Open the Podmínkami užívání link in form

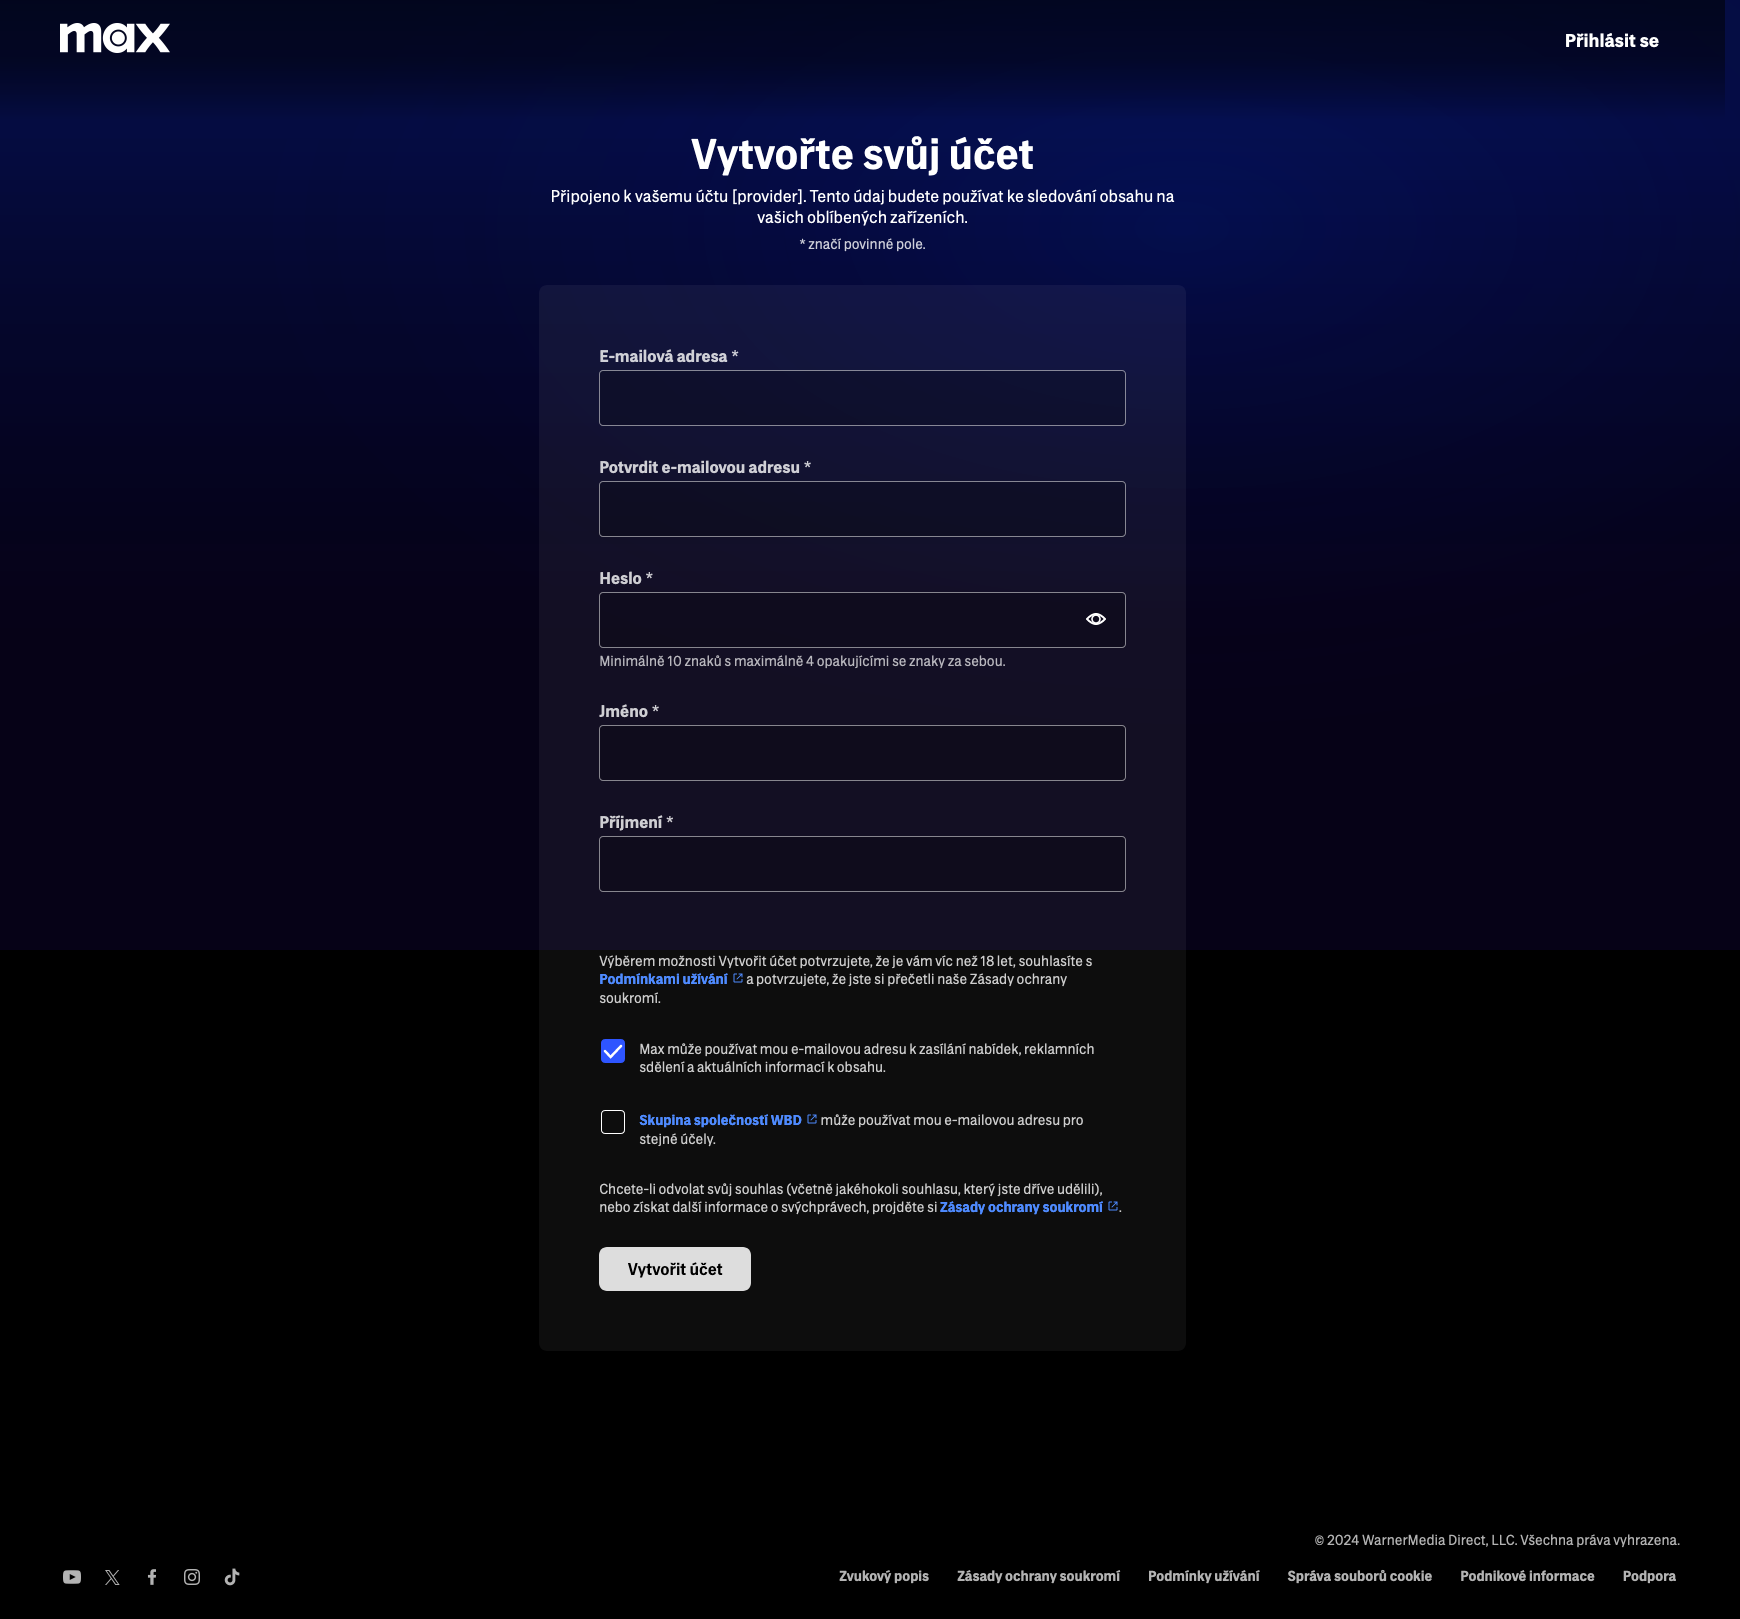pos(663,980)
